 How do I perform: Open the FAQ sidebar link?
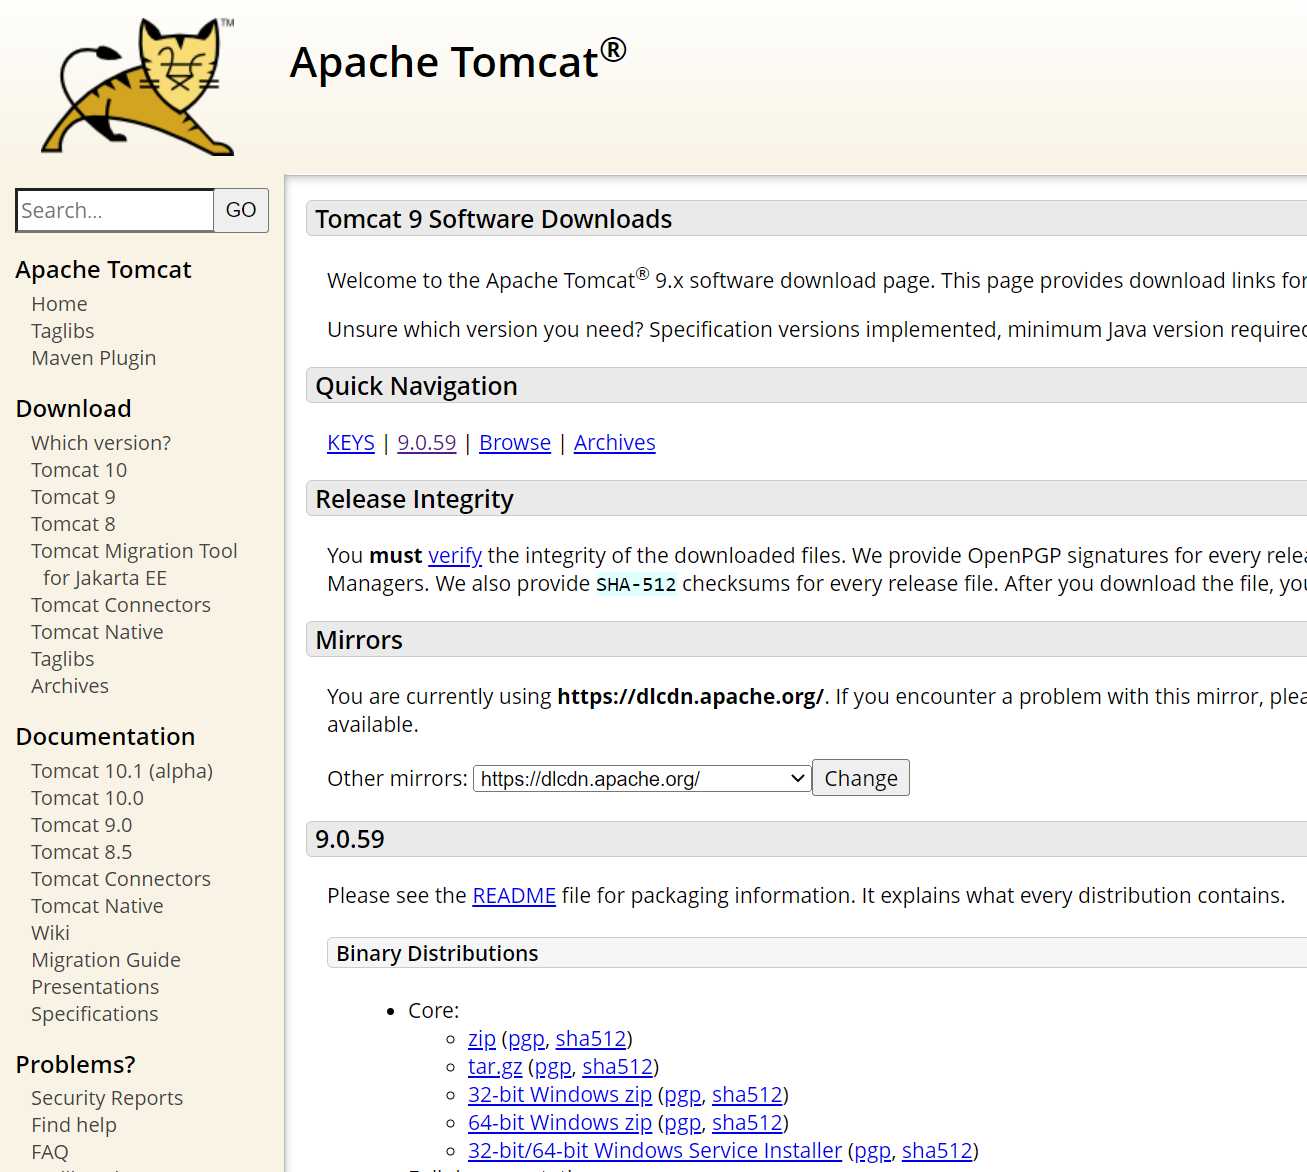(50, 1152)
